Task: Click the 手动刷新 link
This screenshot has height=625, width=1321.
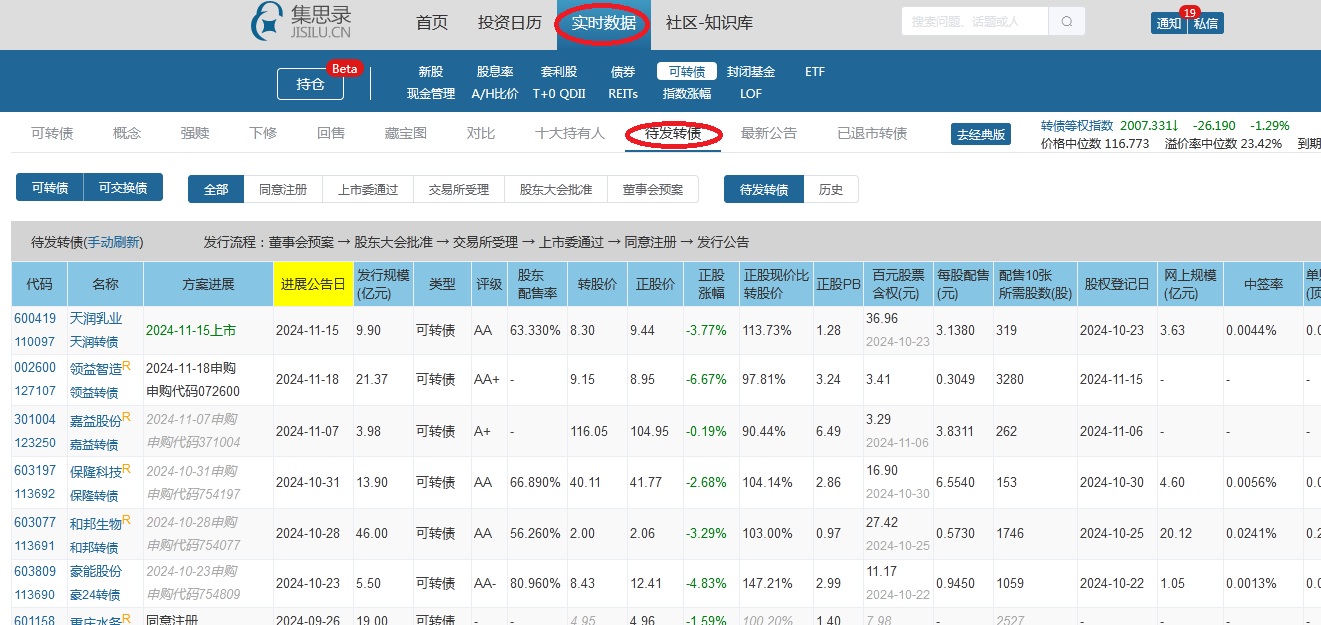Action: pyautogui.click(x=114, y=242)
